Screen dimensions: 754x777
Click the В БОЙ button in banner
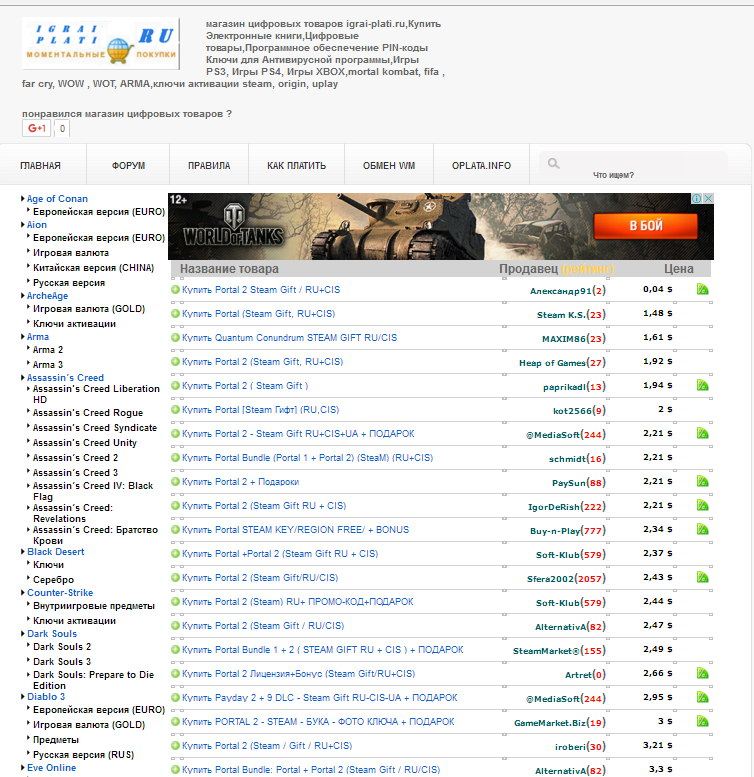pos(646,226)
